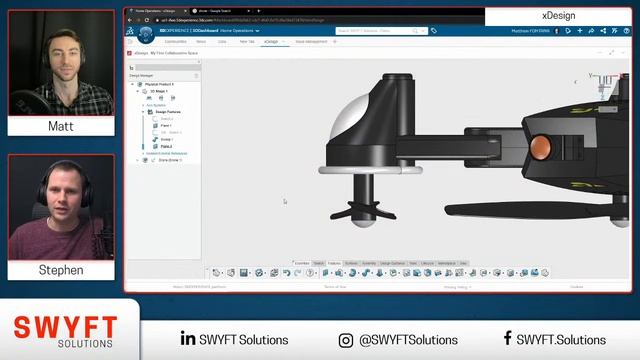Collapse the Physical Product tree node
The height and width of the screenshot is (360, 640).
point(132,84)
